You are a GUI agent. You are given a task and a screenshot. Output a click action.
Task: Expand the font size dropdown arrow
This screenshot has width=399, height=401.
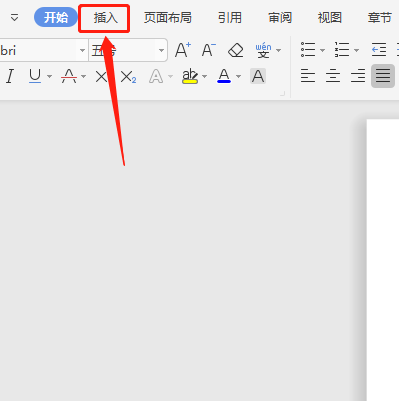161,51
